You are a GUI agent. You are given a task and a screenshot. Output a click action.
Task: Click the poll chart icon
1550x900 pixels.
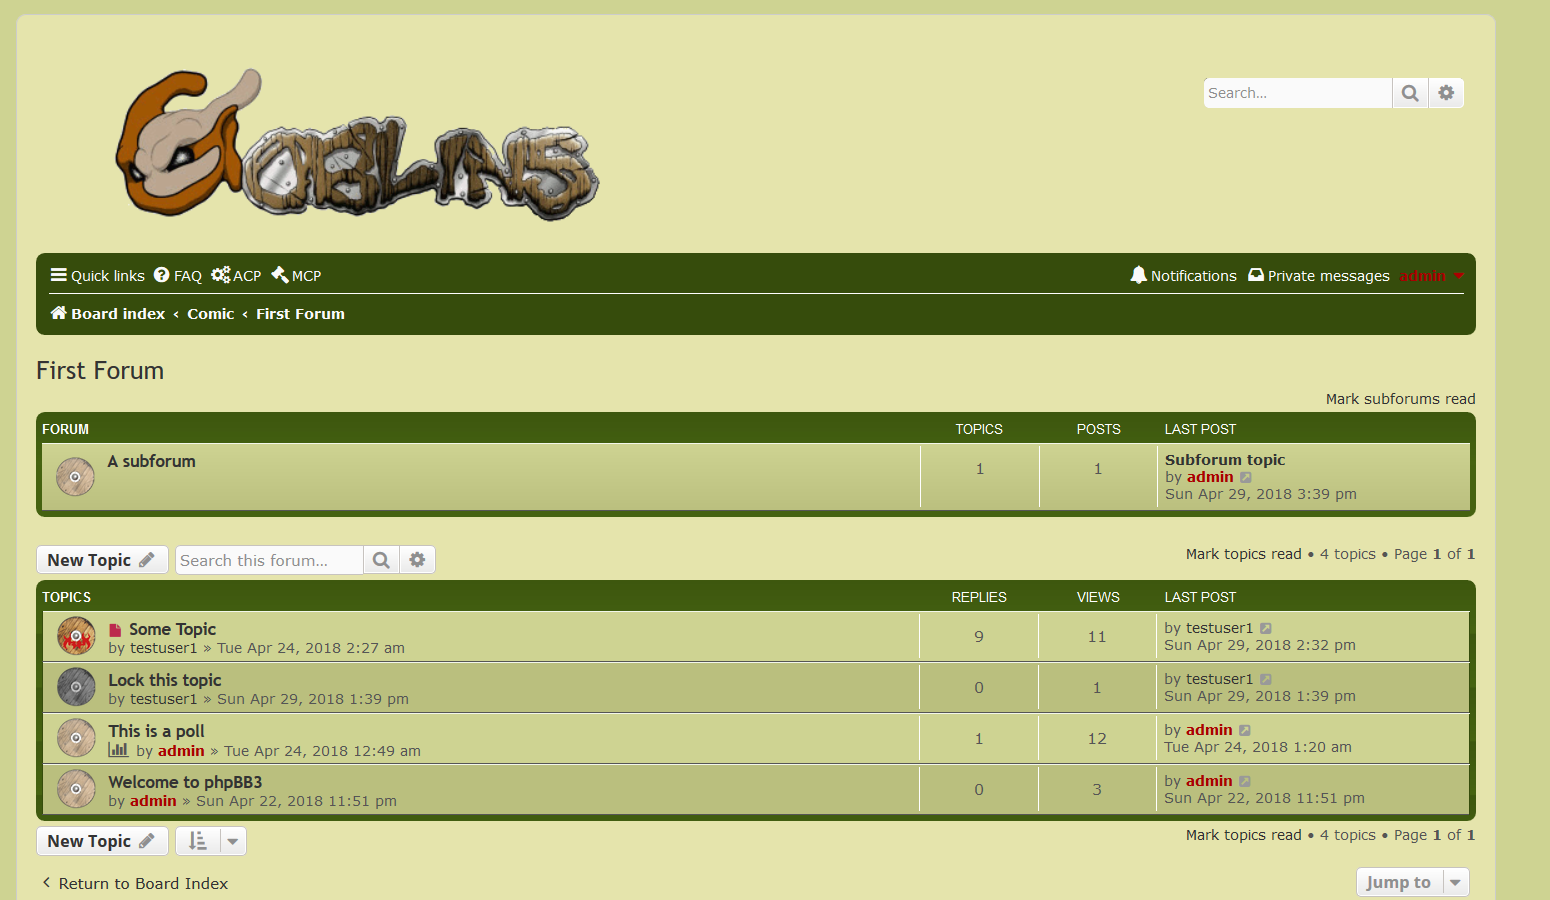[x=118, y=750]
